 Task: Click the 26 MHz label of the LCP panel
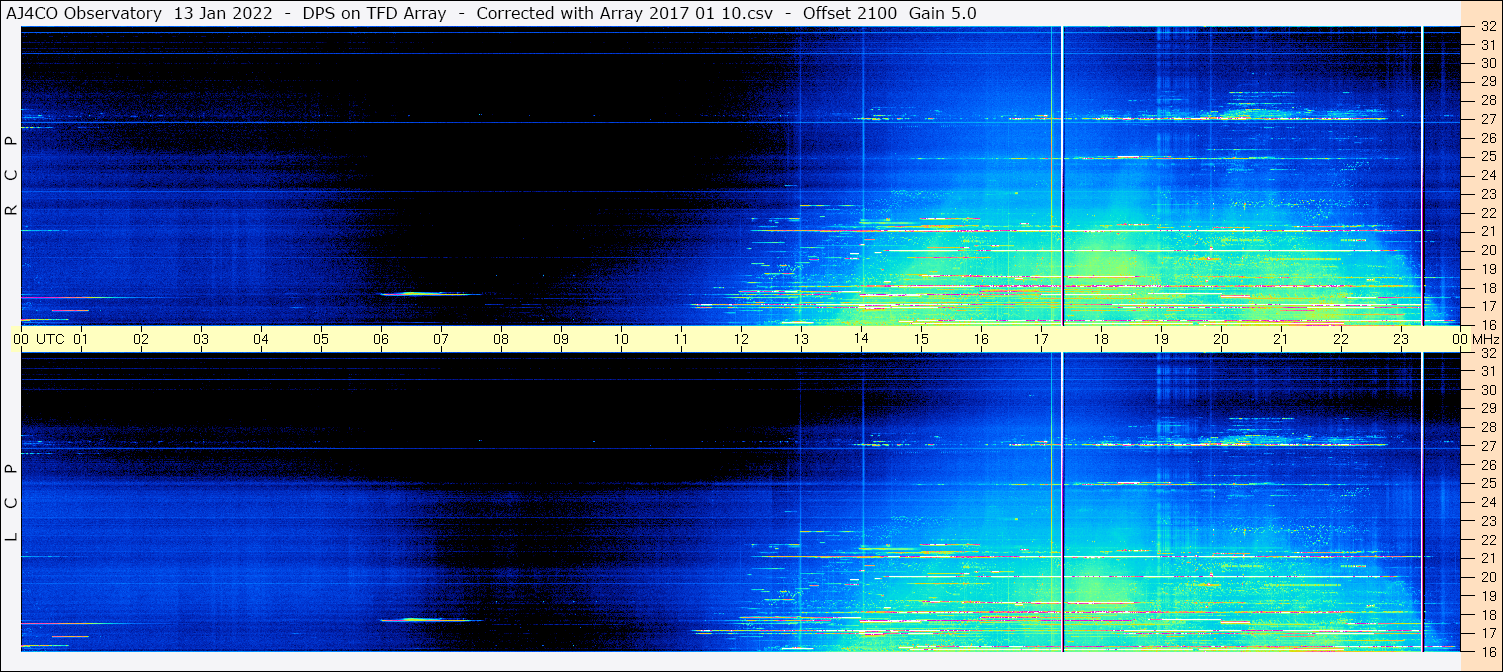(x=1487, y=464)
